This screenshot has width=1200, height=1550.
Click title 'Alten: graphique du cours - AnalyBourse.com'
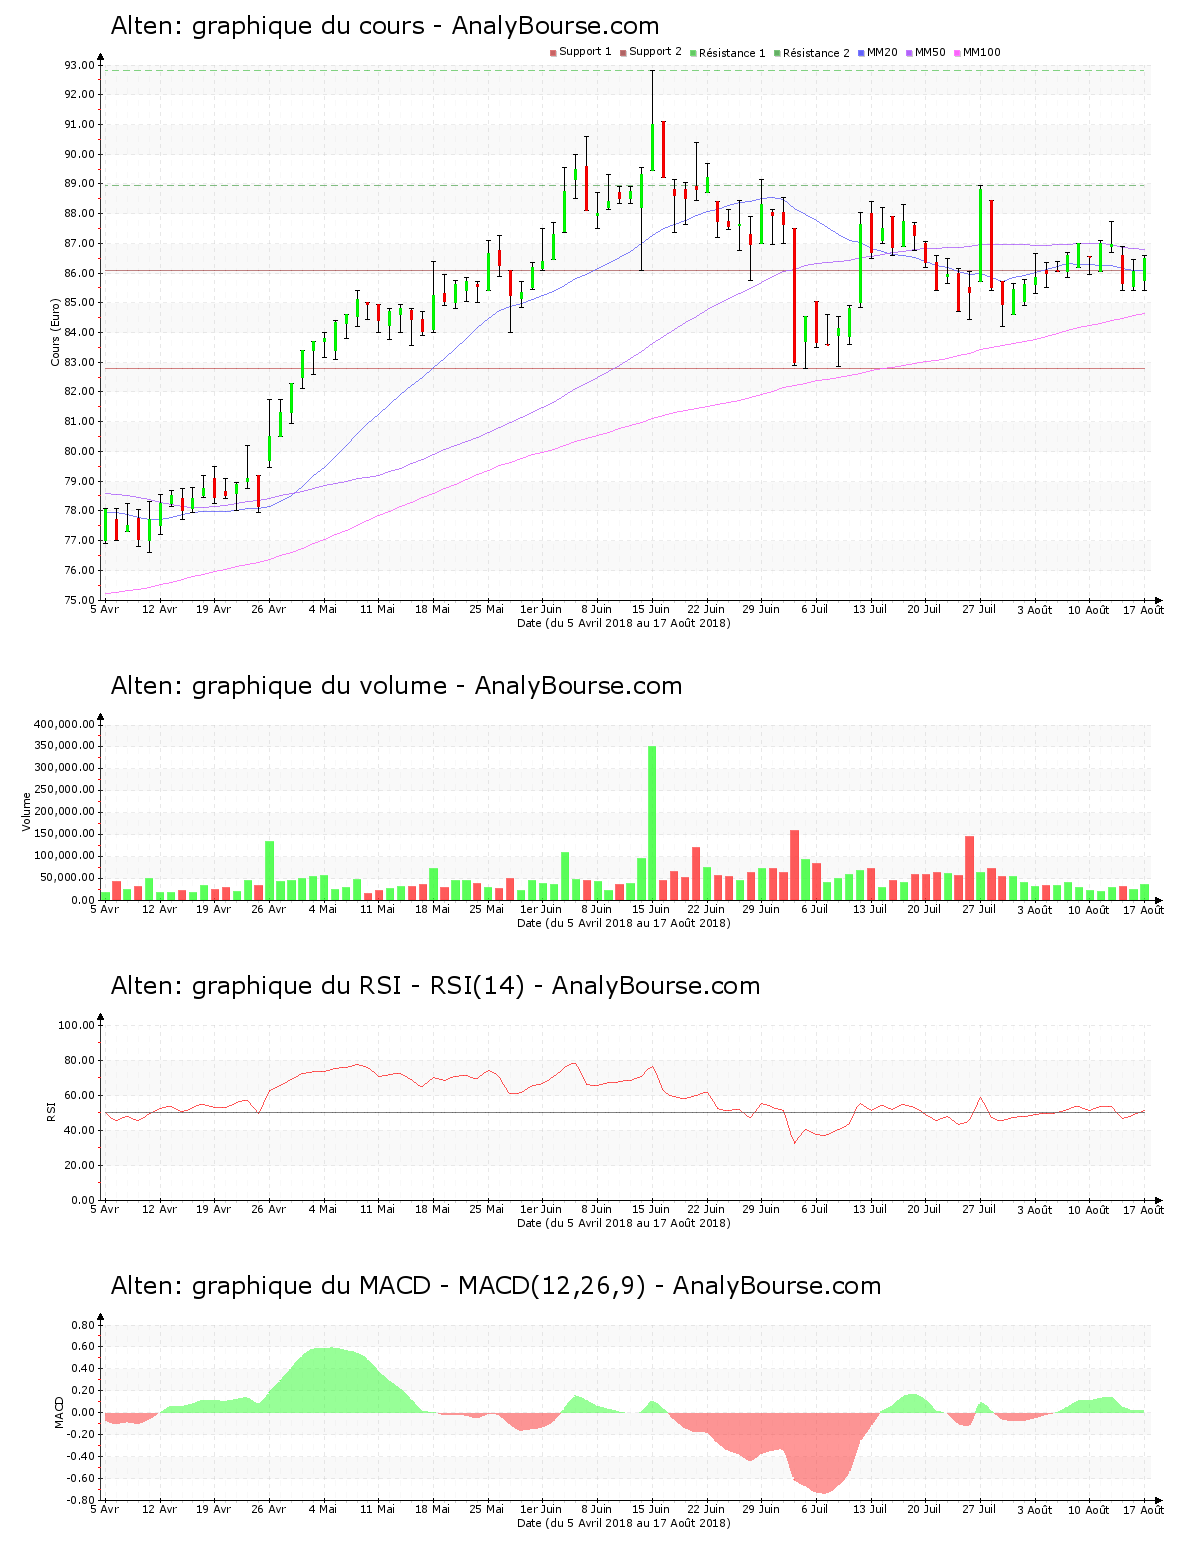pyautogui.click(x=385, y=26)
